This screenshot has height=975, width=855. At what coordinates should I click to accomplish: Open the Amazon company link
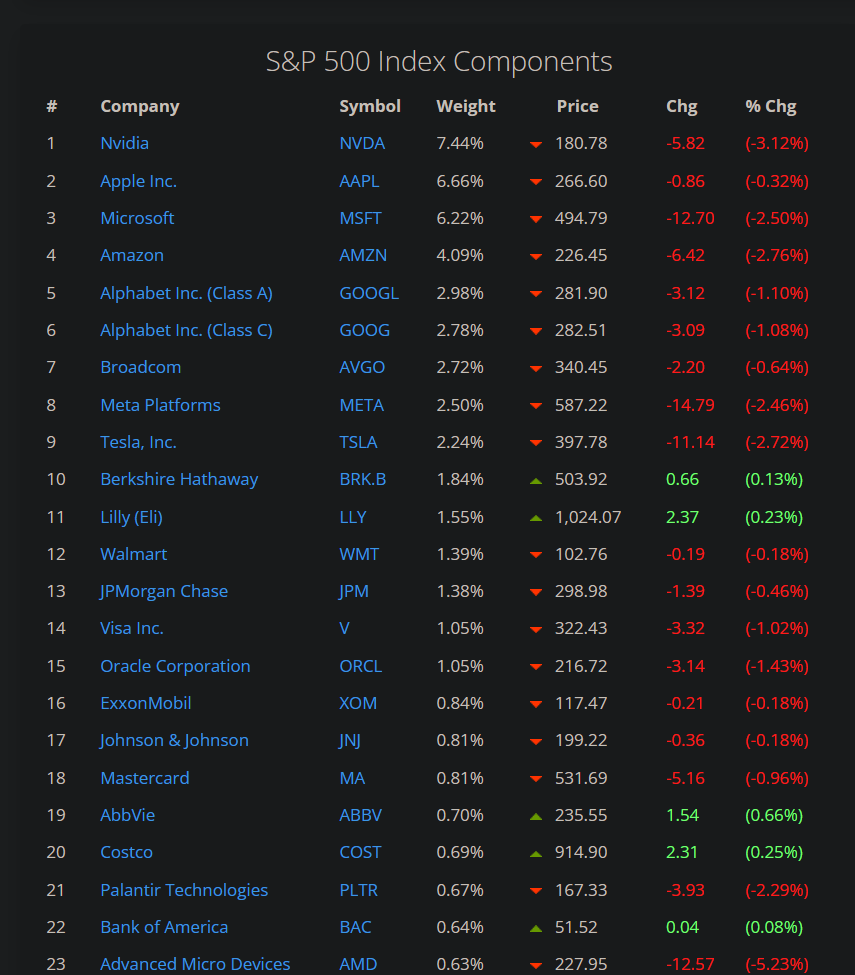(132, 256)
